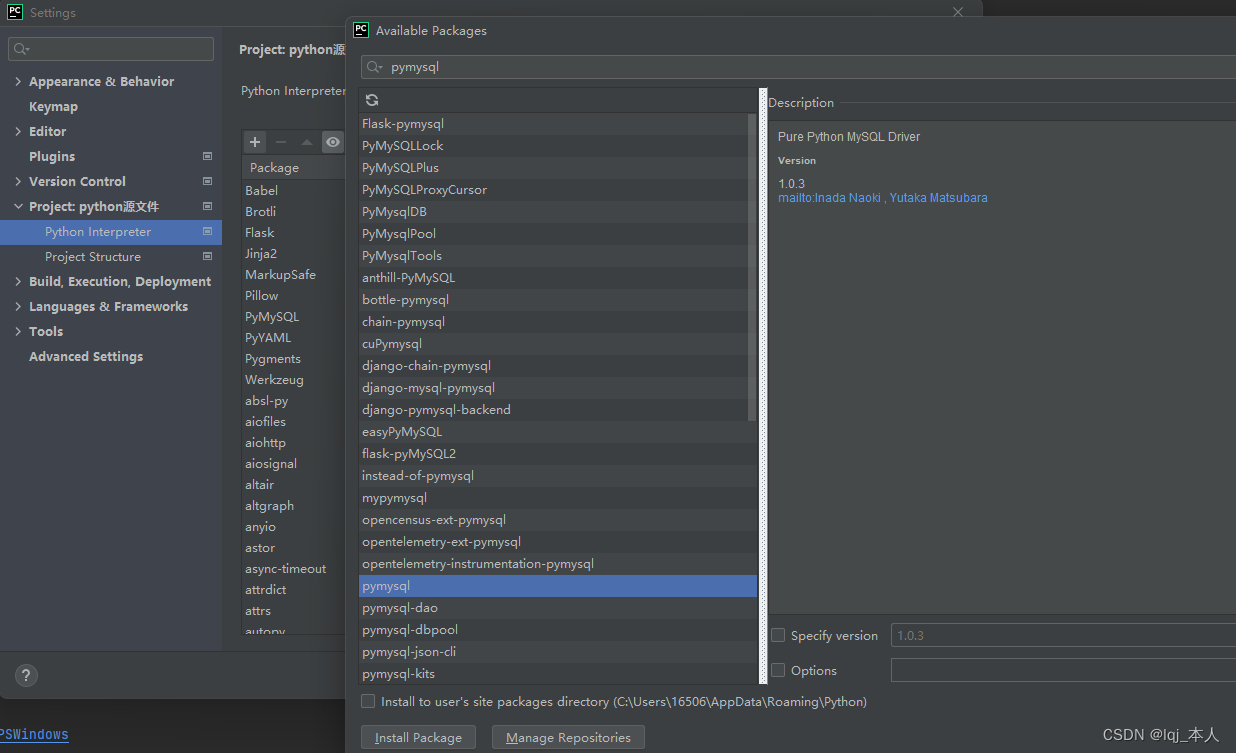1236x753 pixels.
Task: Select pymysql-json-cli in available packages
Action: (558, 652)
